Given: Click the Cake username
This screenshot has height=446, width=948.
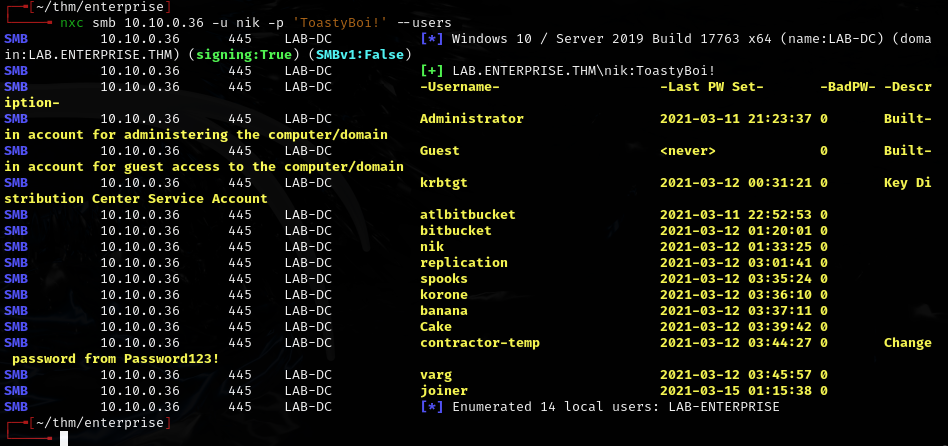Looking at the screenshot, I should [436, 326].
